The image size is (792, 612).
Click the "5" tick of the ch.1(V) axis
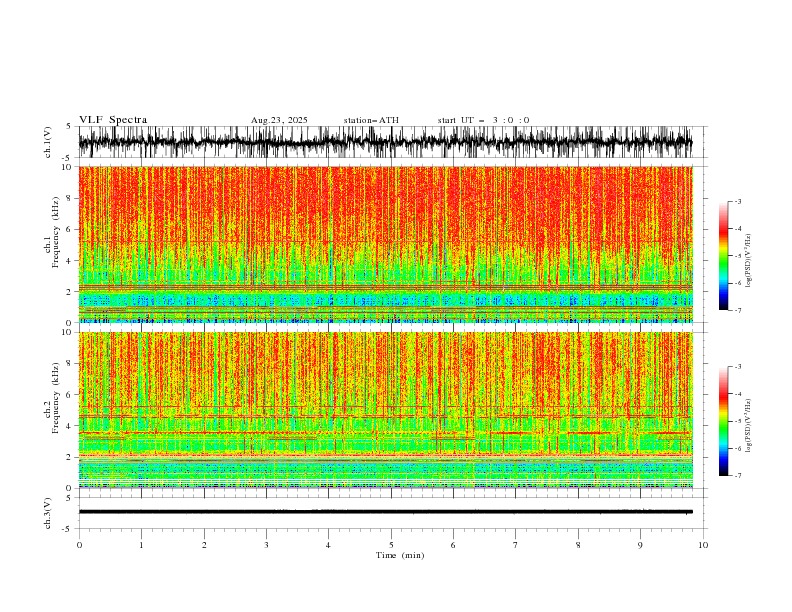click(70, 126)
